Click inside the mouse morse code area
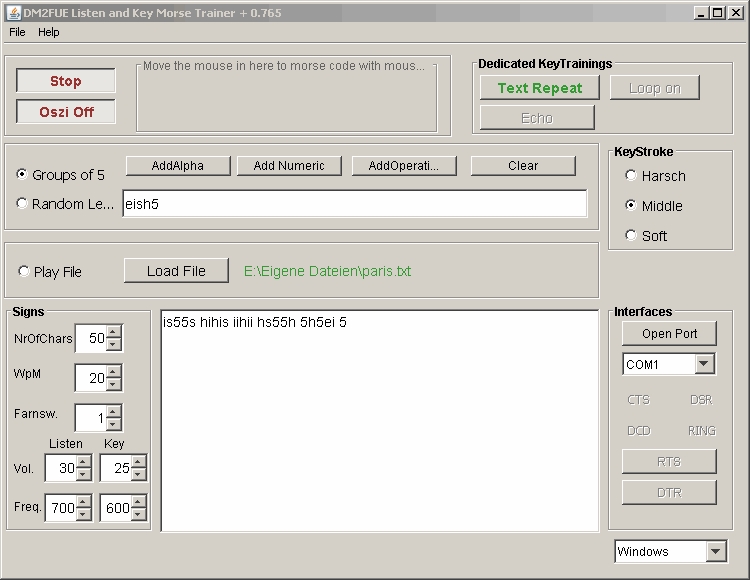Viewport: 750px width, 580px height. (287, 98)
